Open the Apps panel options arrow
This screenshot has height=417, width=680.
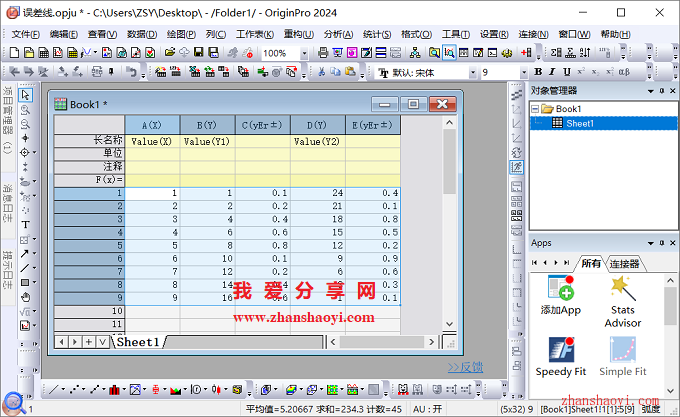(x=651, y=243)
